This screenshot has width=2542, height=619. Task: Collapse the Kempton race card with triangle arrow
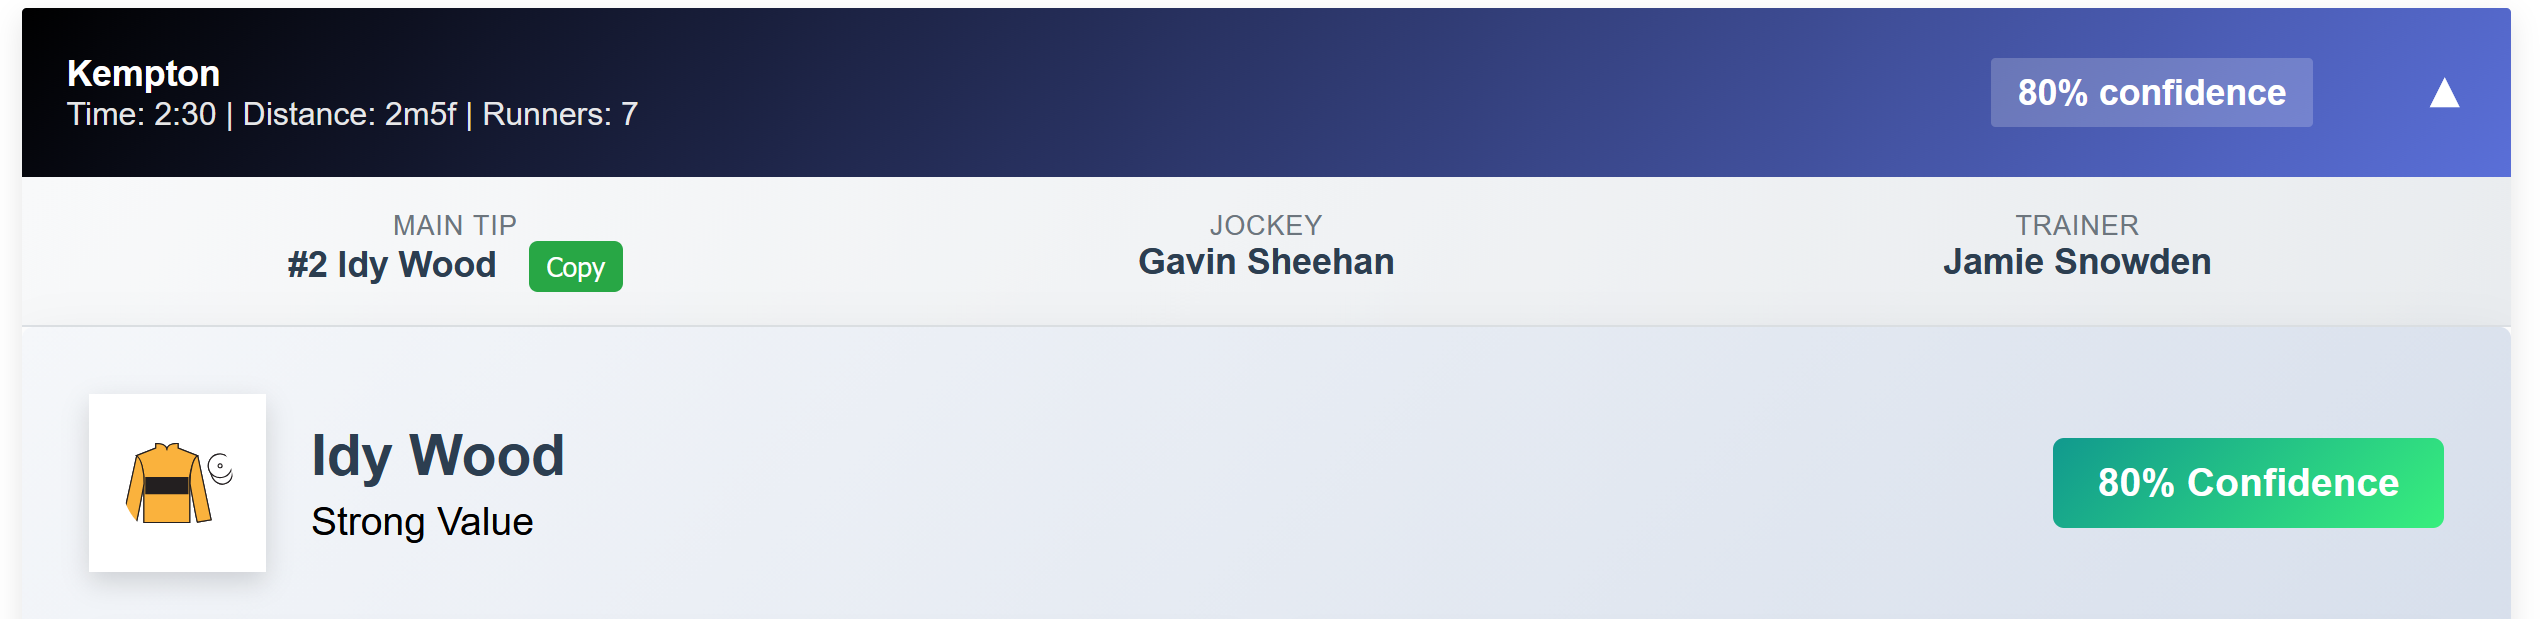point(2444,93)
